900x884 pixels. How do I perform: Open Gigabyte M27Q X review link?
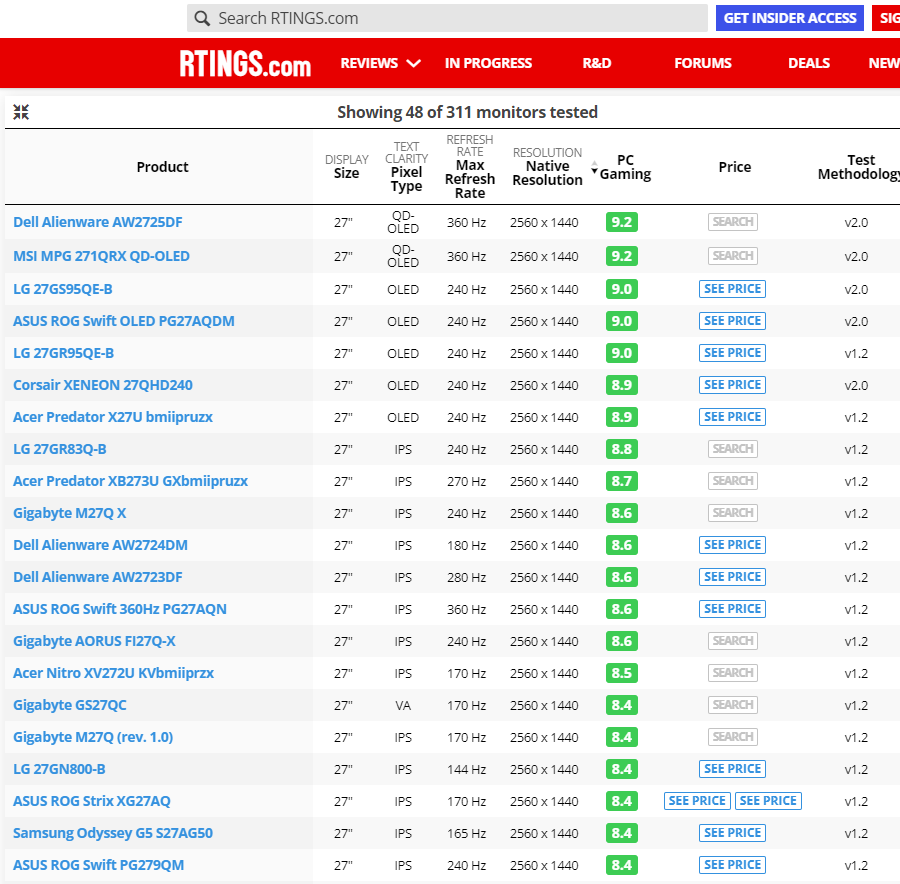(x=69, y=513)
